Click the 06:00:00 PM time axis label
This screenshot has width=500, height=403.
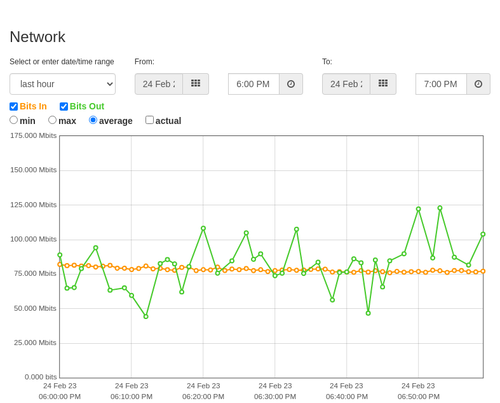point(60,397)
